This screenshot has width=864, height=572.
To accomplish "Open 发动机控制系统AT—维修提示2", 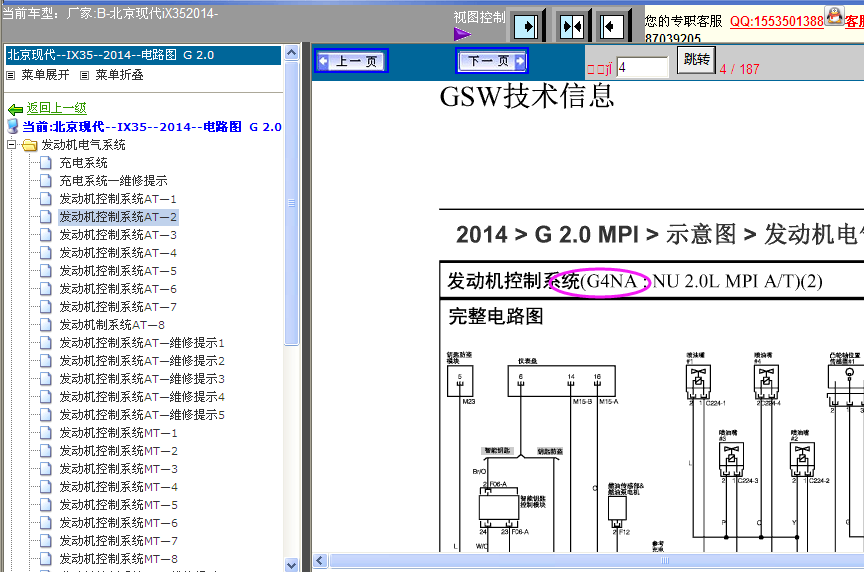I will click(x=142, y=361).
